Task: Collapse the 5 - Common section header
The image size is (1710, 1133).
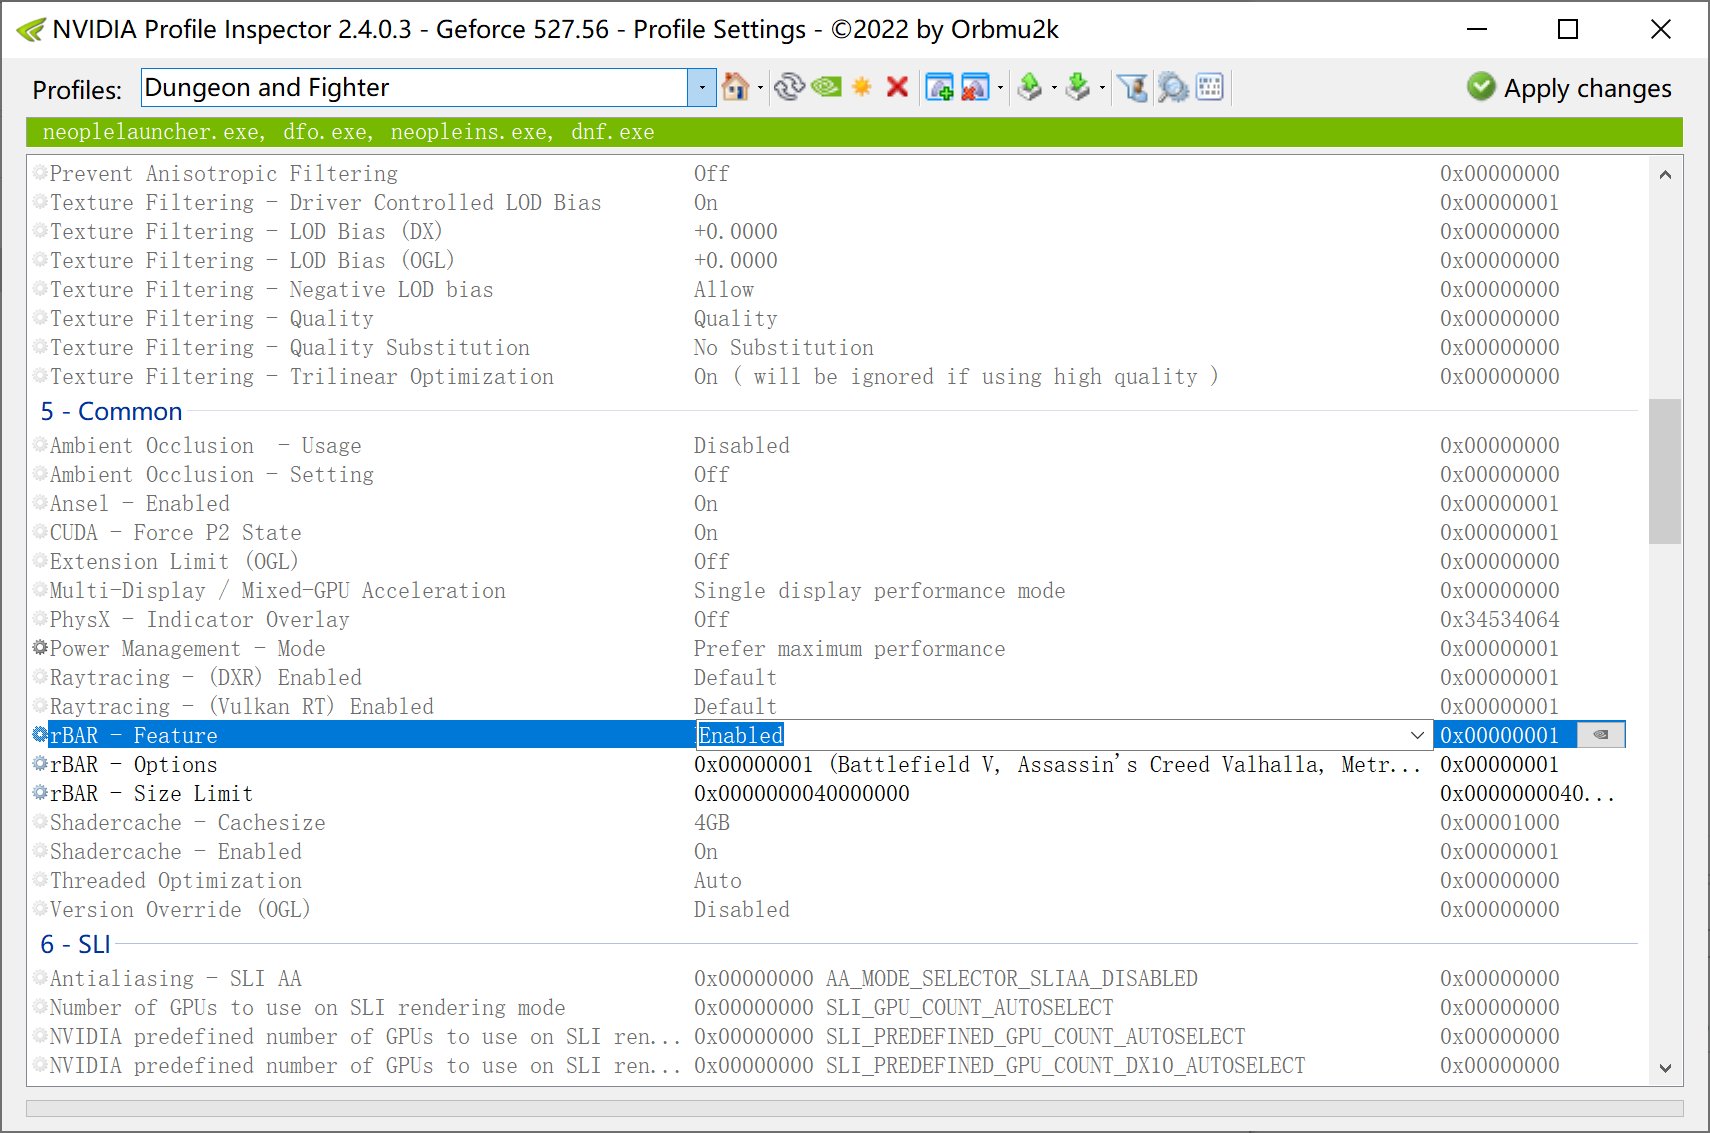Action: [x=111, y=411]
